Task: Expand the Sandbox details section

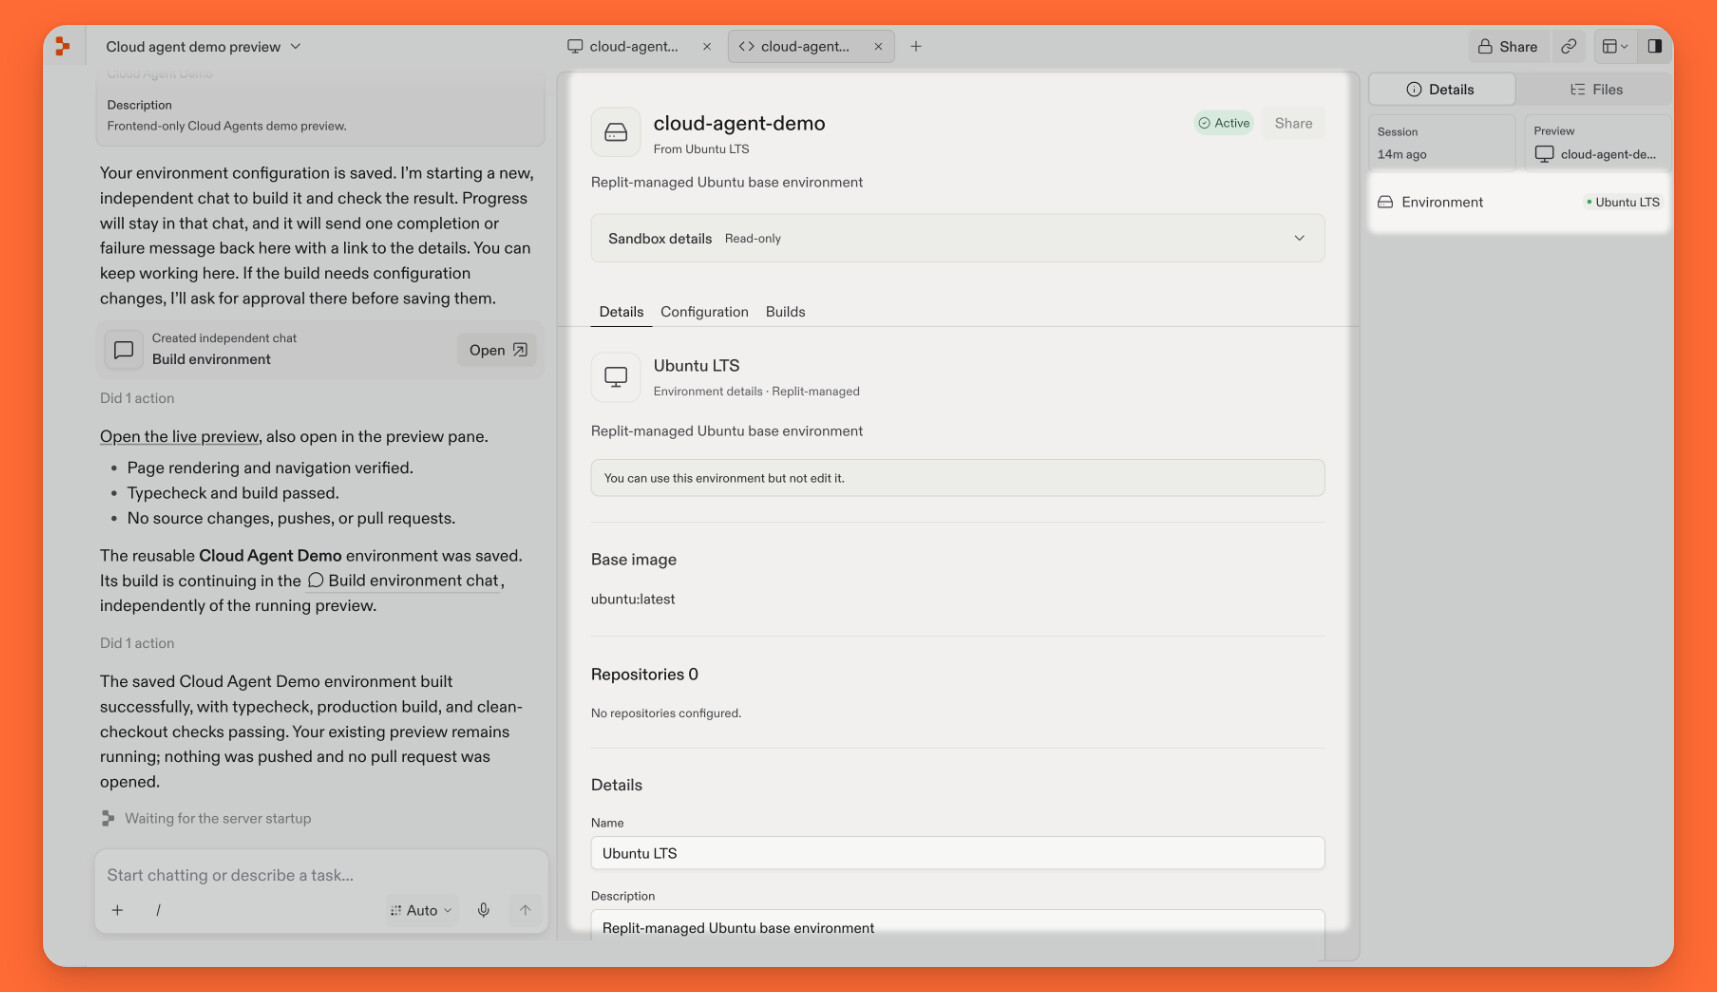Action: (957, 238)
